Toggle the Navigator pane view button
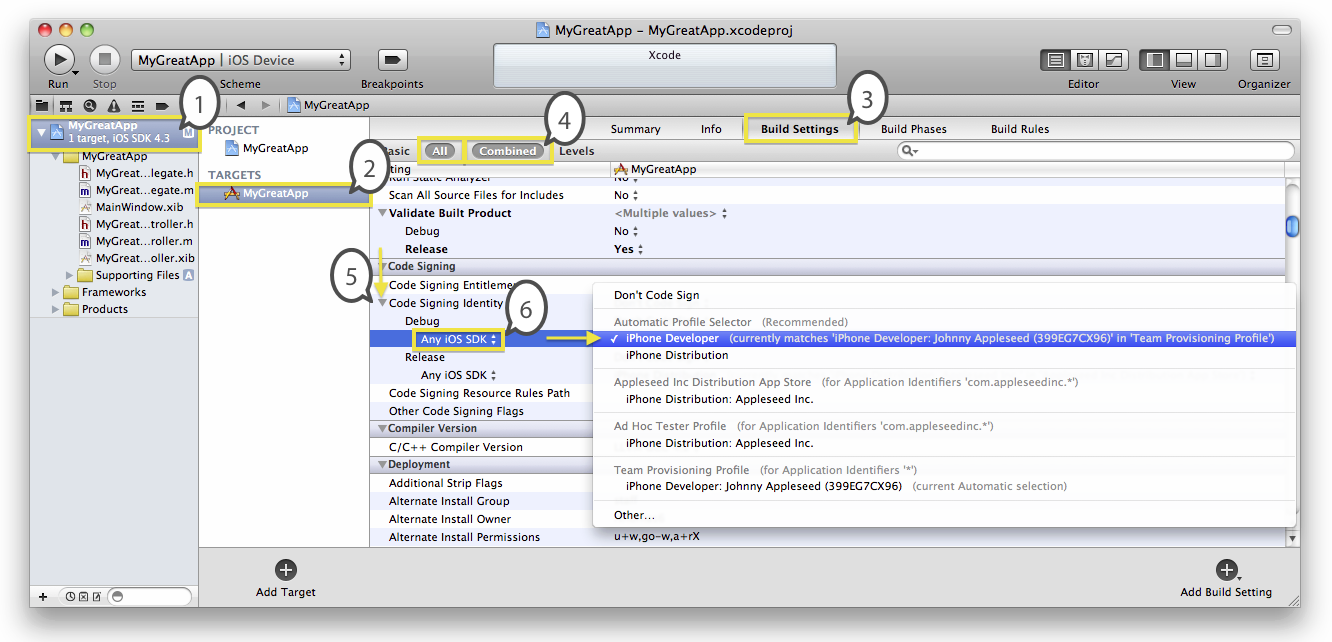The width and height of the screenshot is (1332, 642). coord(1155,60)
